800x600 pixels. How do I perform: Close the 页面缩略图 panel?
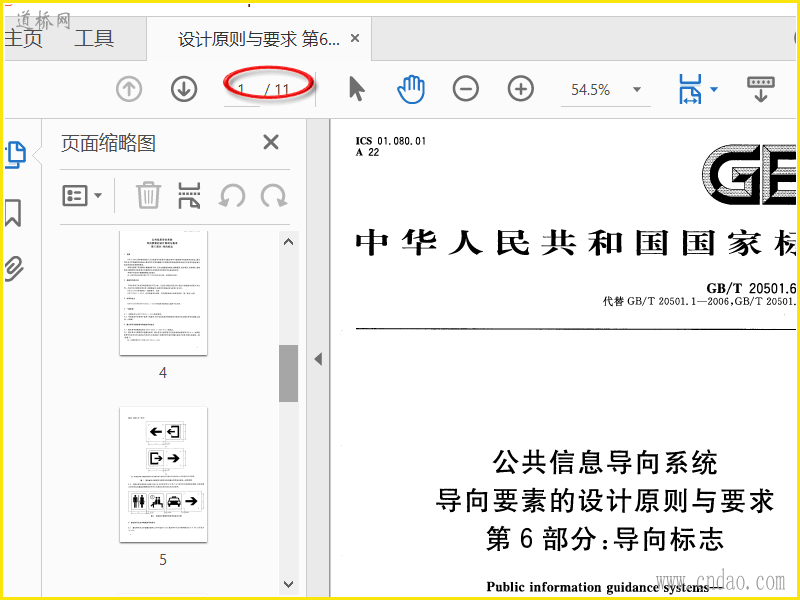271,142
